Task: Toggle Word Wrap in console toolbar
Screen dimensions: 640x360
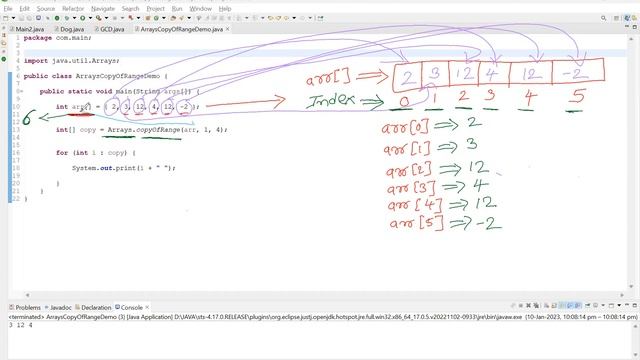Action: pyautogui.click(x=562, y=305)
